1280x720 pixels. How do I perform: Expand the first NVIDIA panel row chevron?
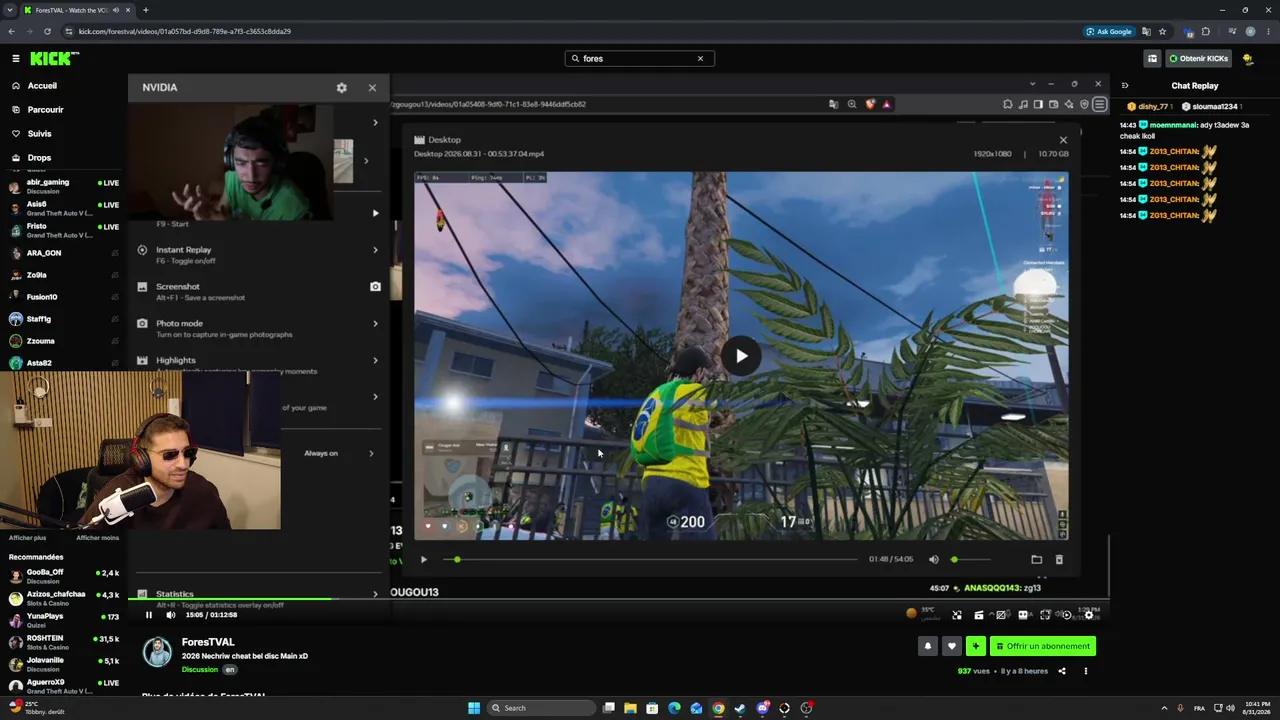(375, 123)
